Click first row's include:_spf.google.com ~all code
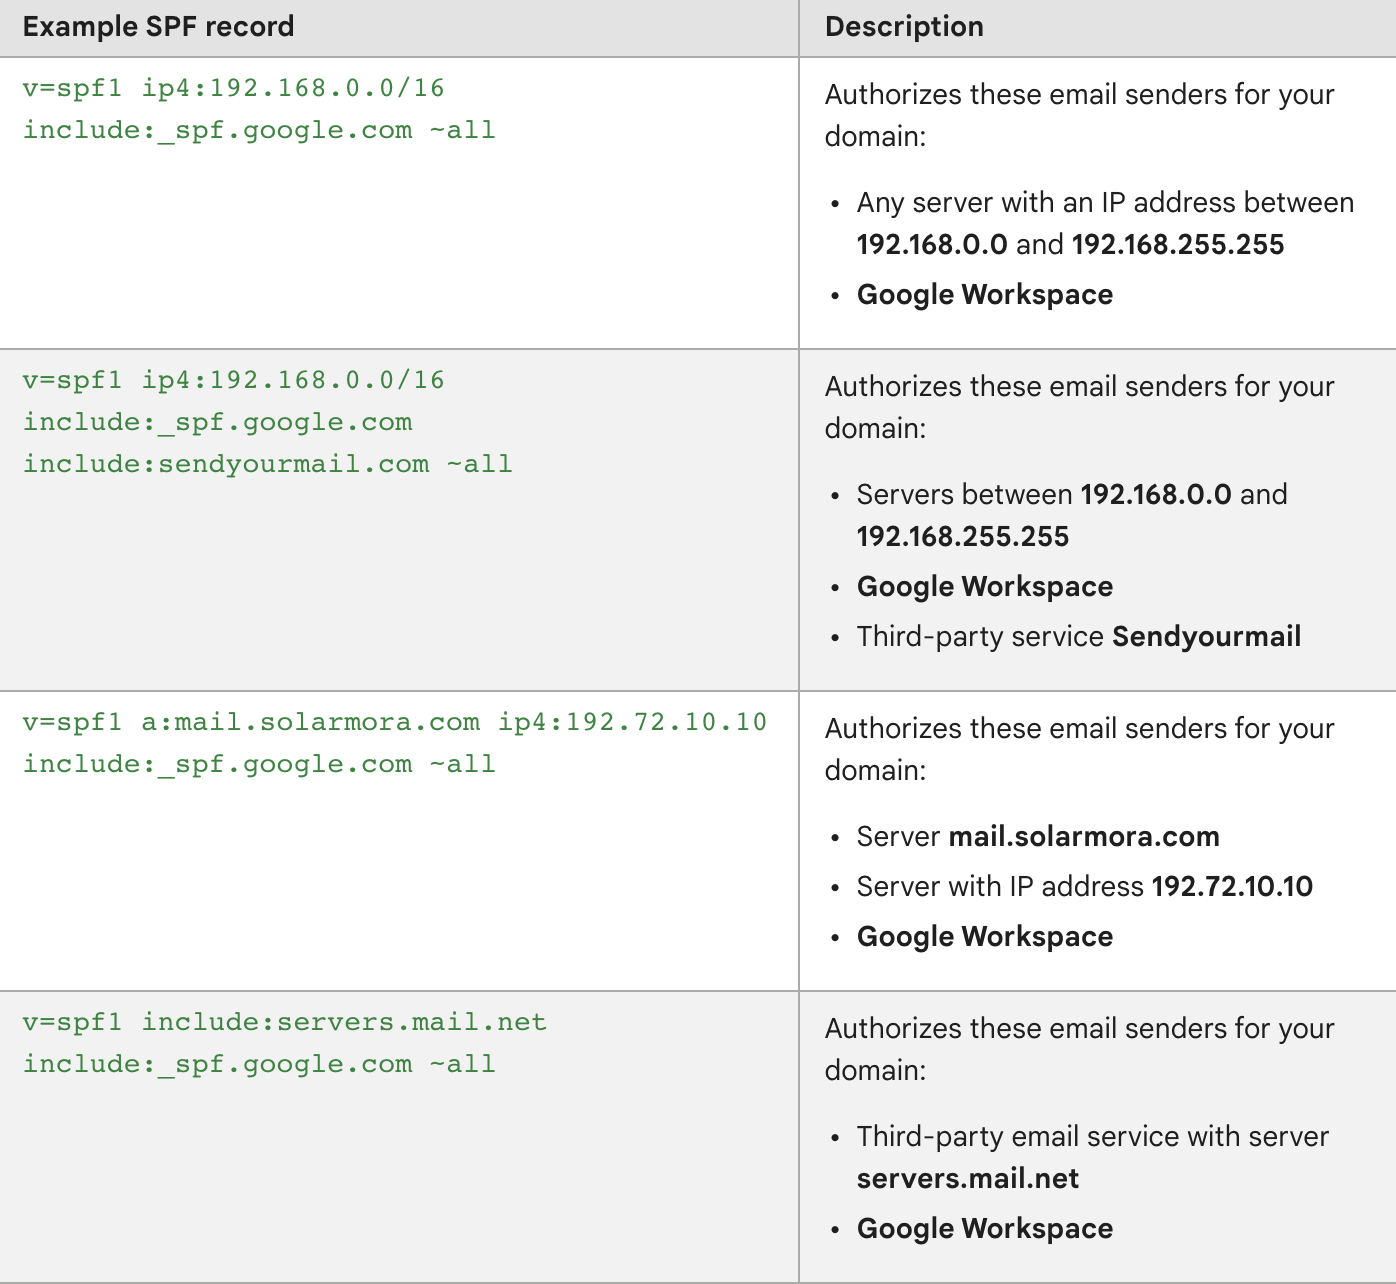The height and width of the screenshot is (1284, 1396). click(x=259, y=130)
